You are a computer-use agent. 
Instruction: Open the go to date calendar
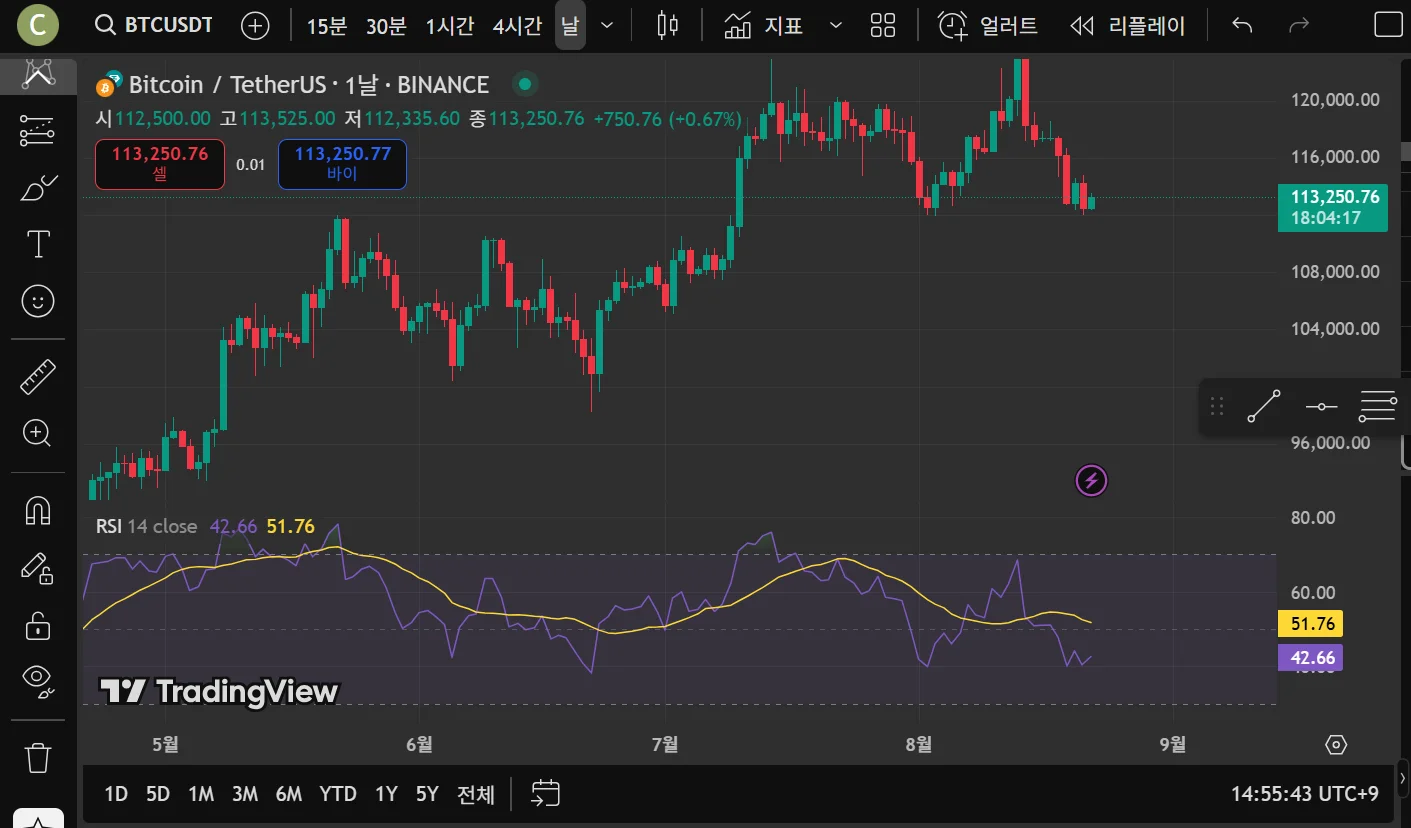[545, 794]
